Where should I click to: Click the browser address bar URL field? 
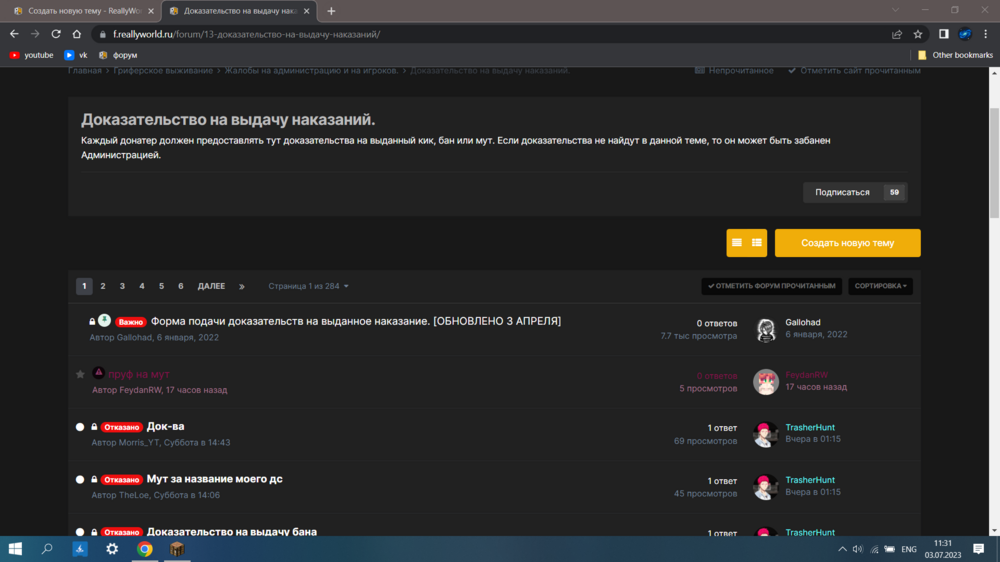pos(491,34)
